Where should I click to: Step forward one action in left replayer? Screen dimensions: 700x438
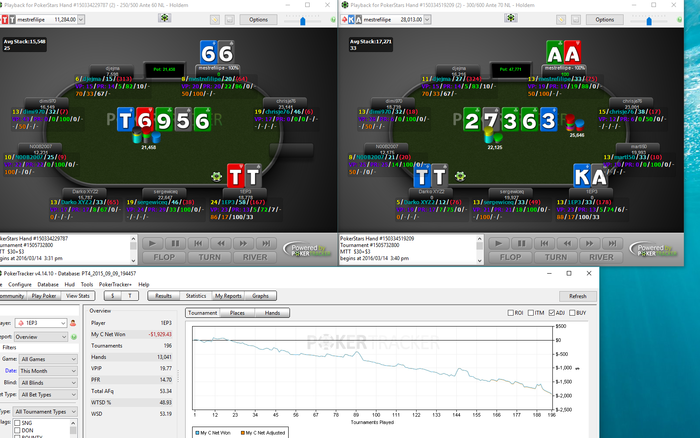pos(243,243)
